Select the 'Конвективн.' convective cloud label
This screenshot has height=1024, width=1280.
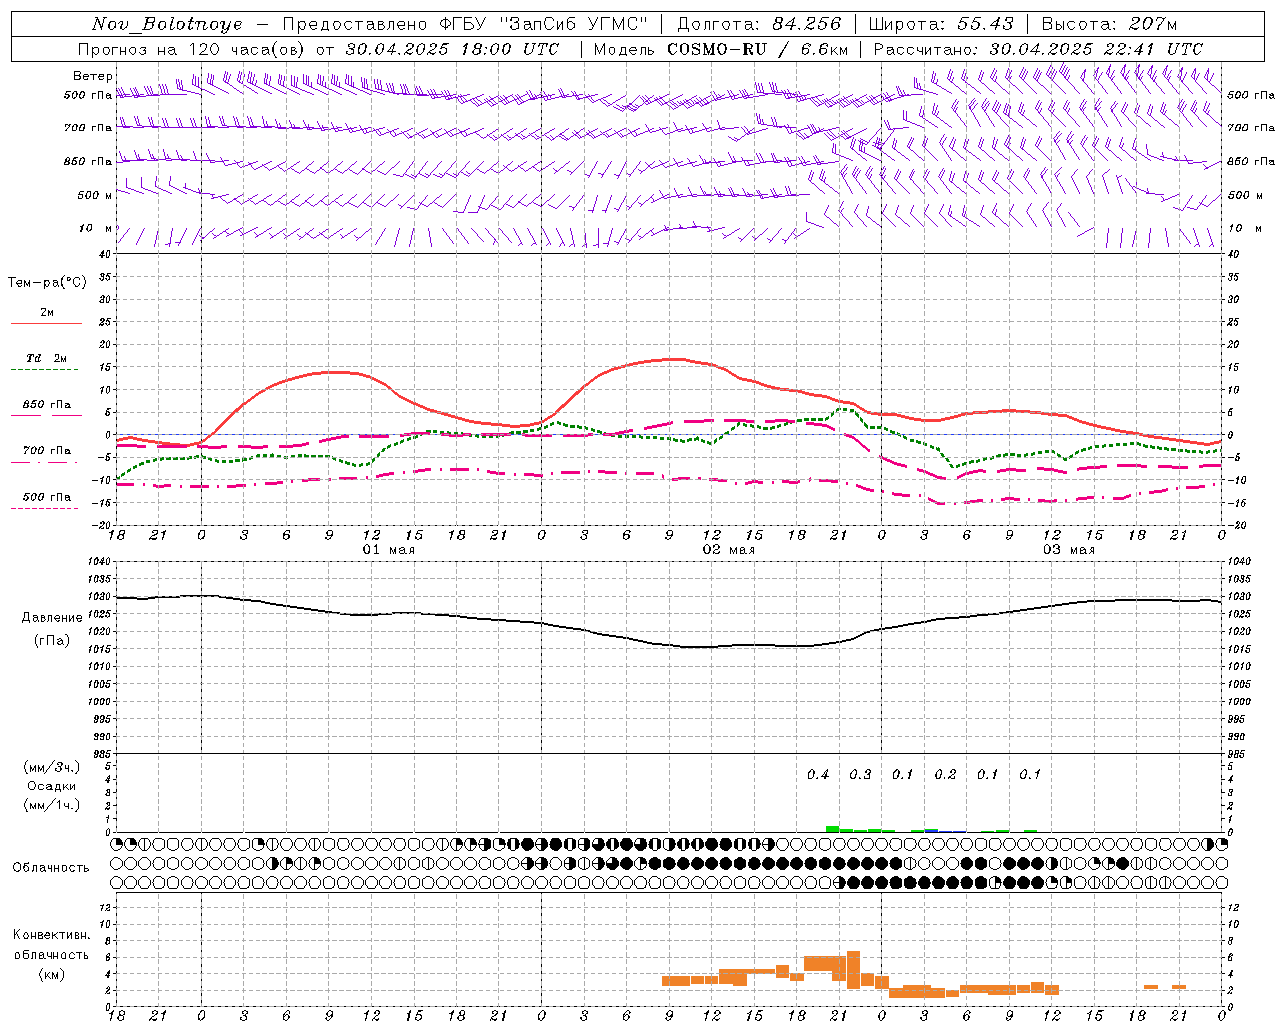(51, 935)
